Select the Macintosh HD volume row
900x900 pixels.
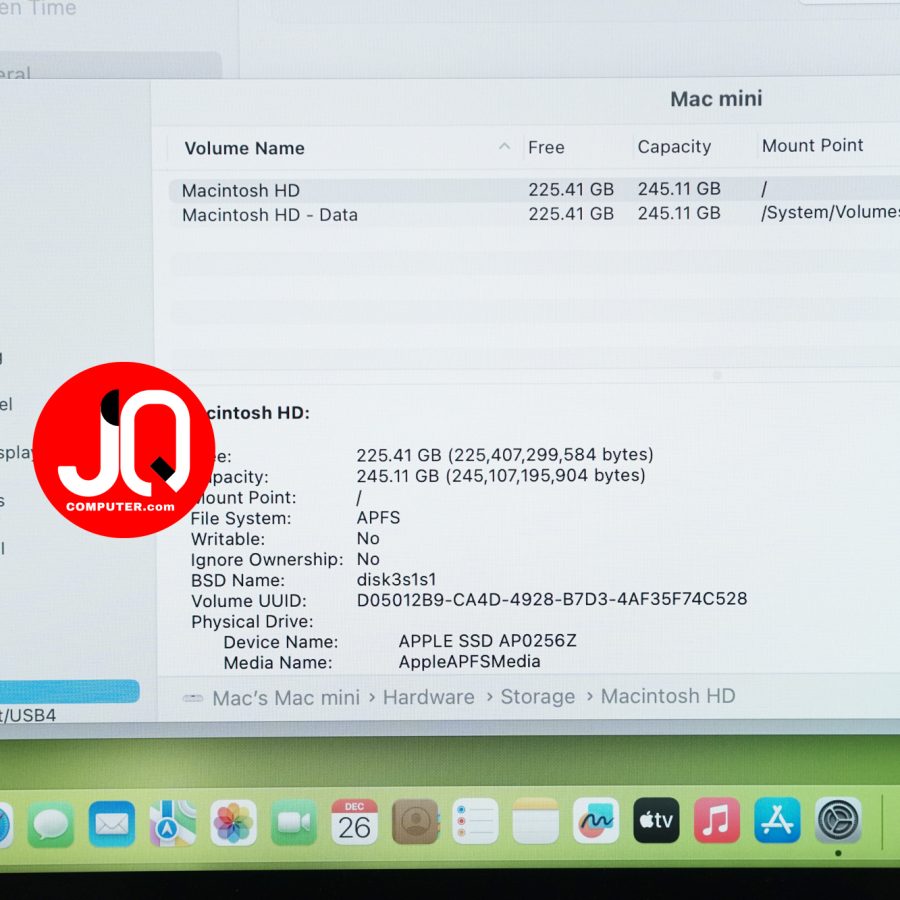534,189
